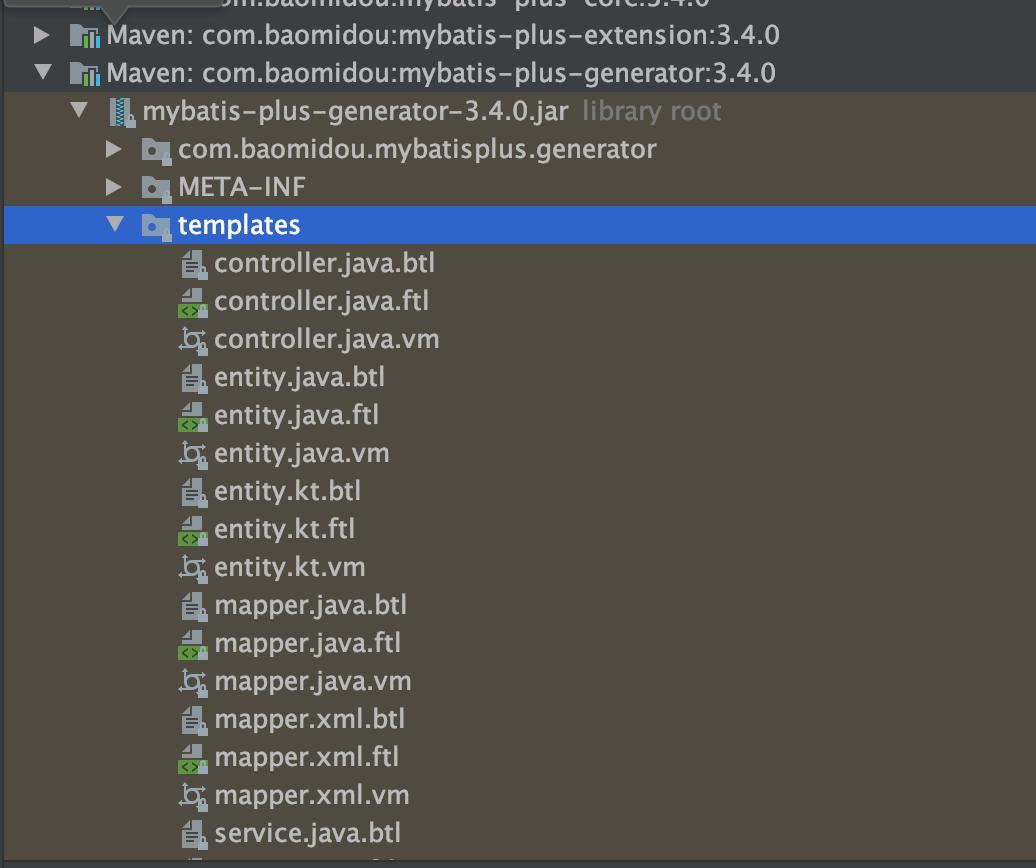The image size is (1036, 868).
Task: Click the jar archive icon of mybatis-plus-generator-3.4.0.jar
Action: coord(122,112)
